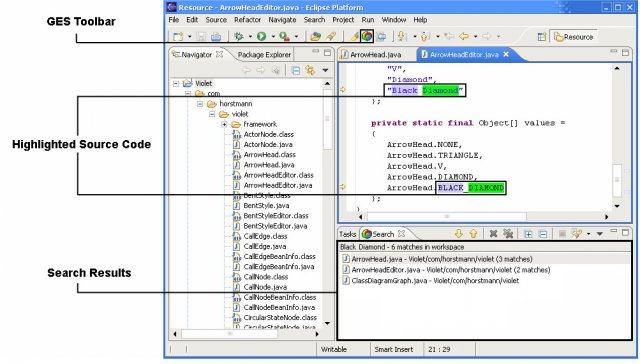Minimize the Search view panel
The image size is (640, 364).
613,231
